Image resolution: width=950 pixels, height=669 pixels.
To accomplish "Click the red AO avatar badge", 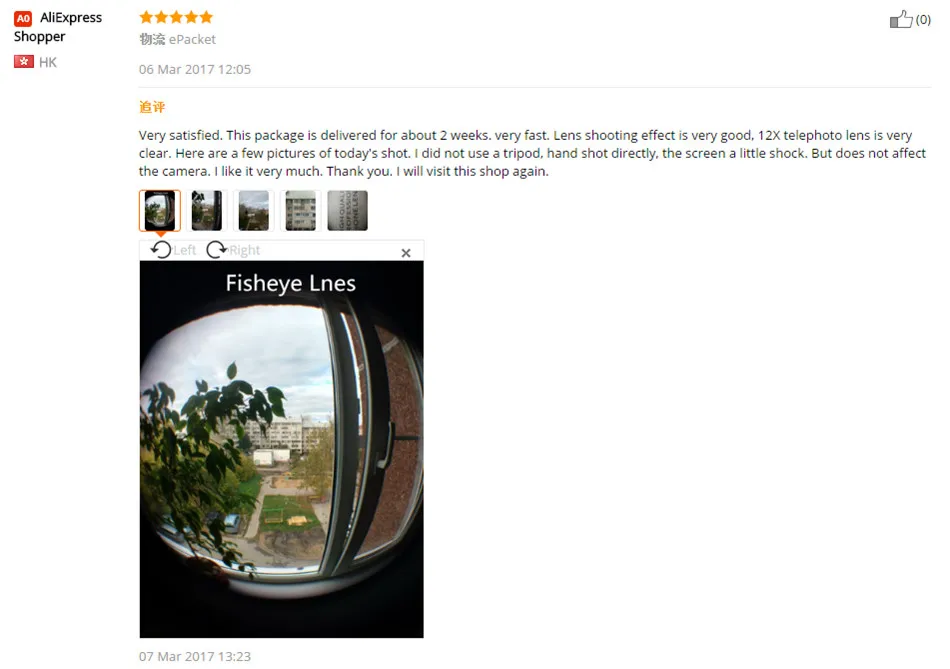I will point(23,18).
